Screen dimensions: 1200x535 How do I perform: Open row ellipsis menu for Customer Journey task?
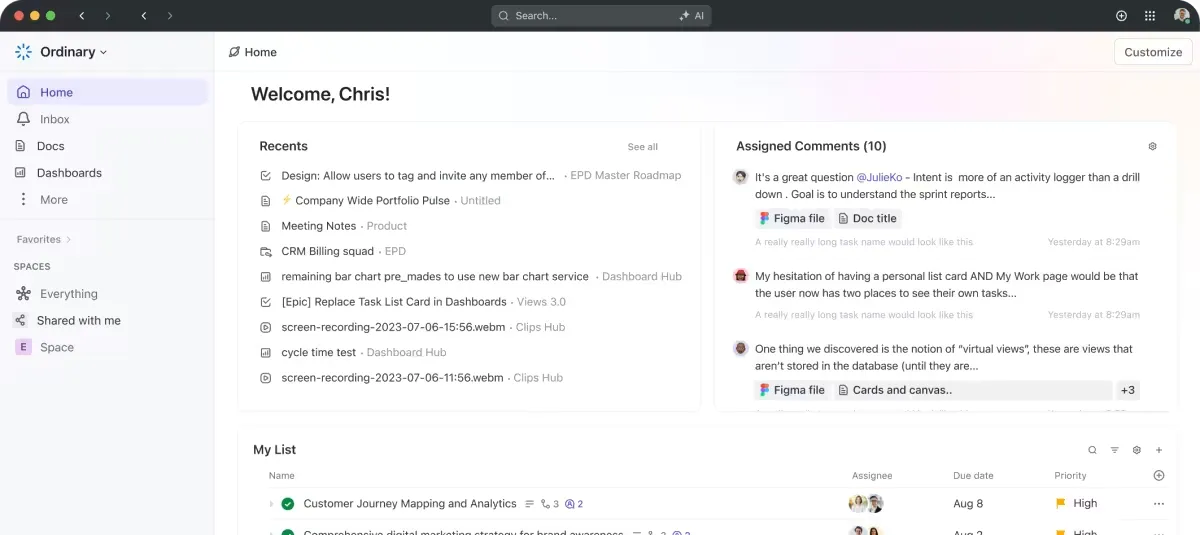pyautogui.click(x=1159, y=504)
